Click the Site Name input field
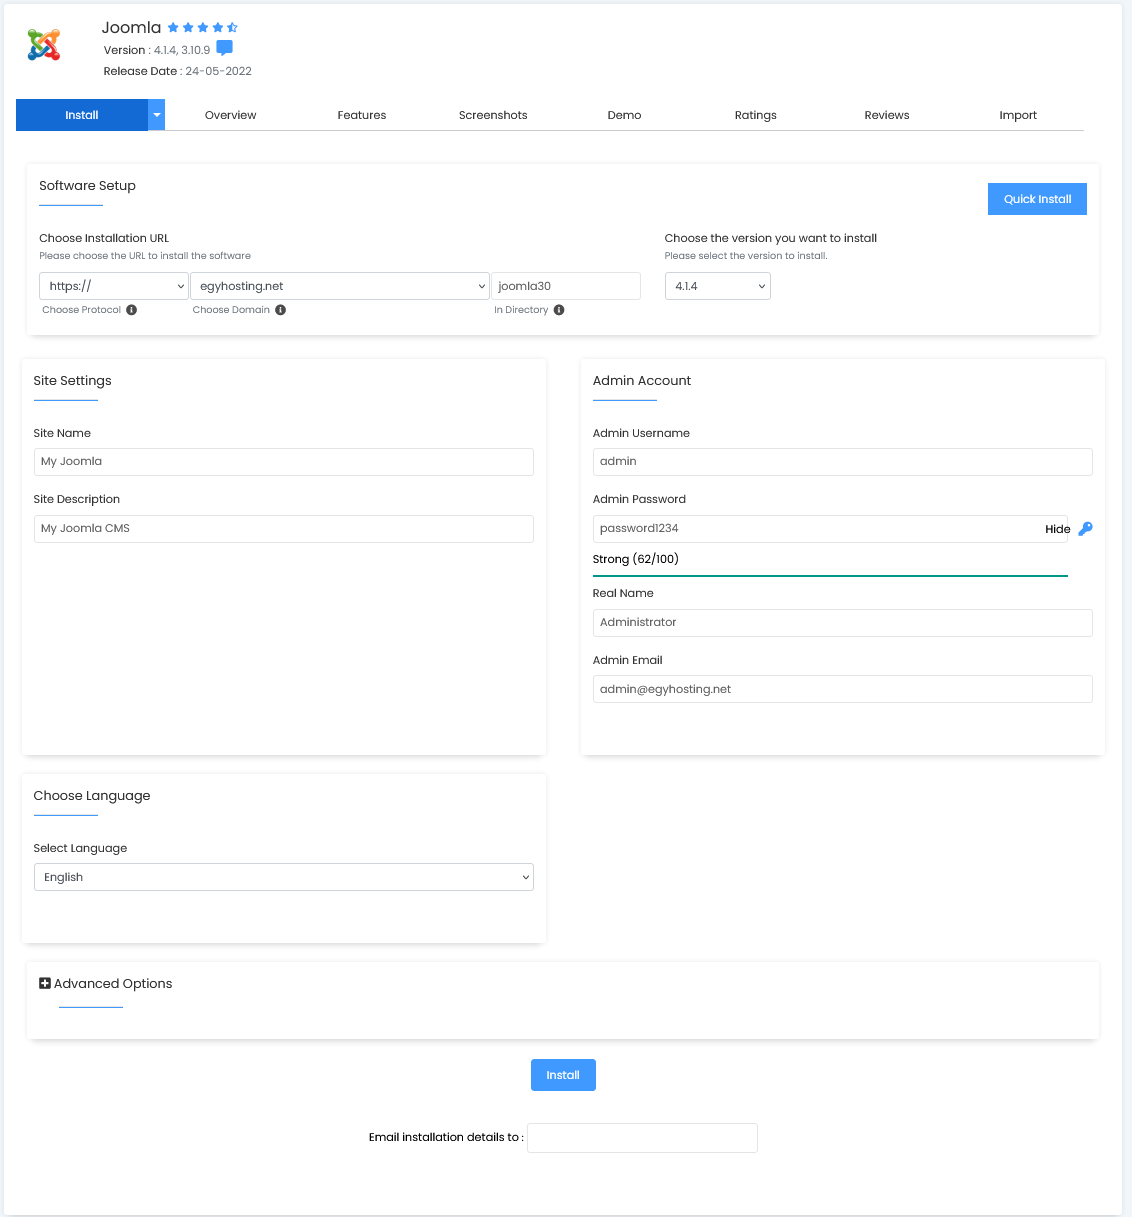 [x=283, y=462]
